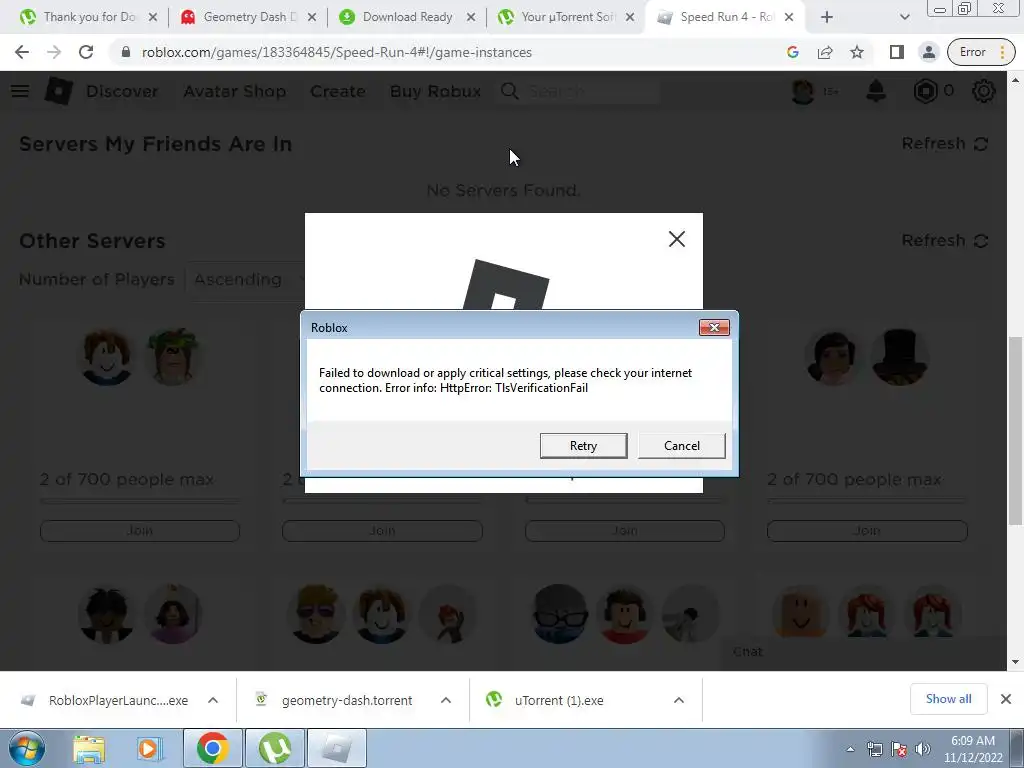This screenshot has width=1024, height=768.
Task: Click the Google icon in address bar
Action: click(x=793, y=52)
